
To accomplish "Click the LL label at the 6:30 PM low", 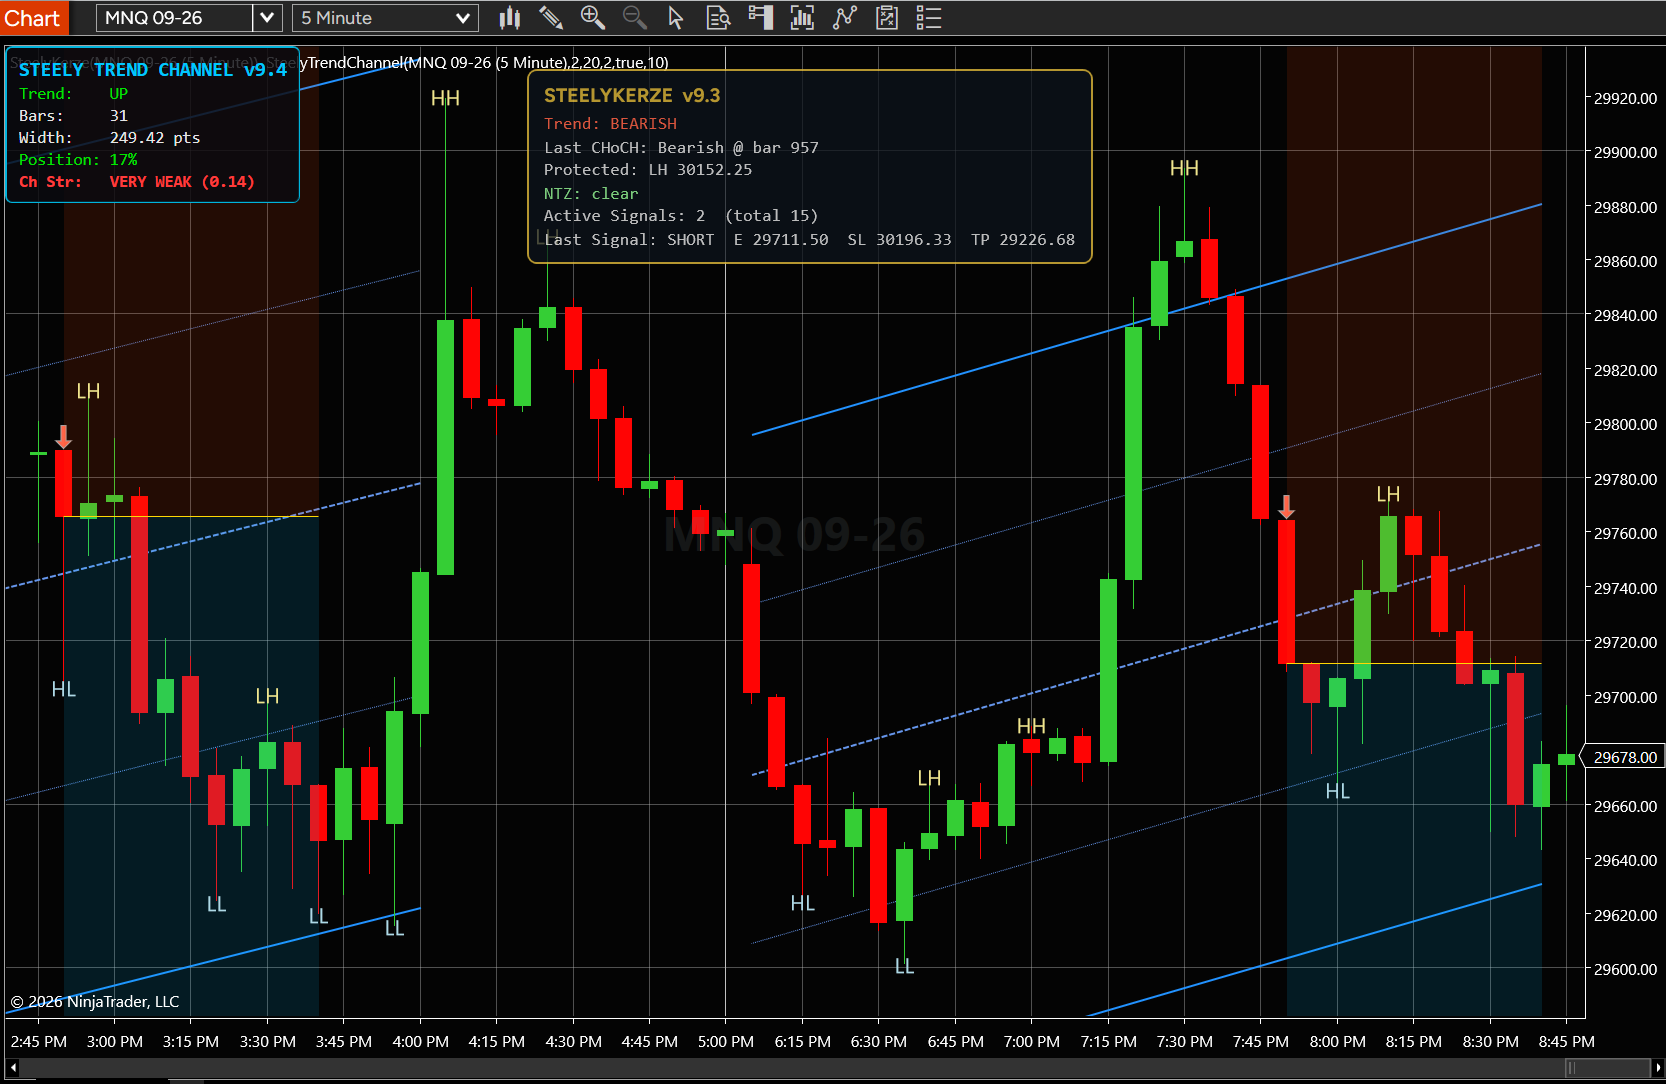I will (x=904, y=966).
